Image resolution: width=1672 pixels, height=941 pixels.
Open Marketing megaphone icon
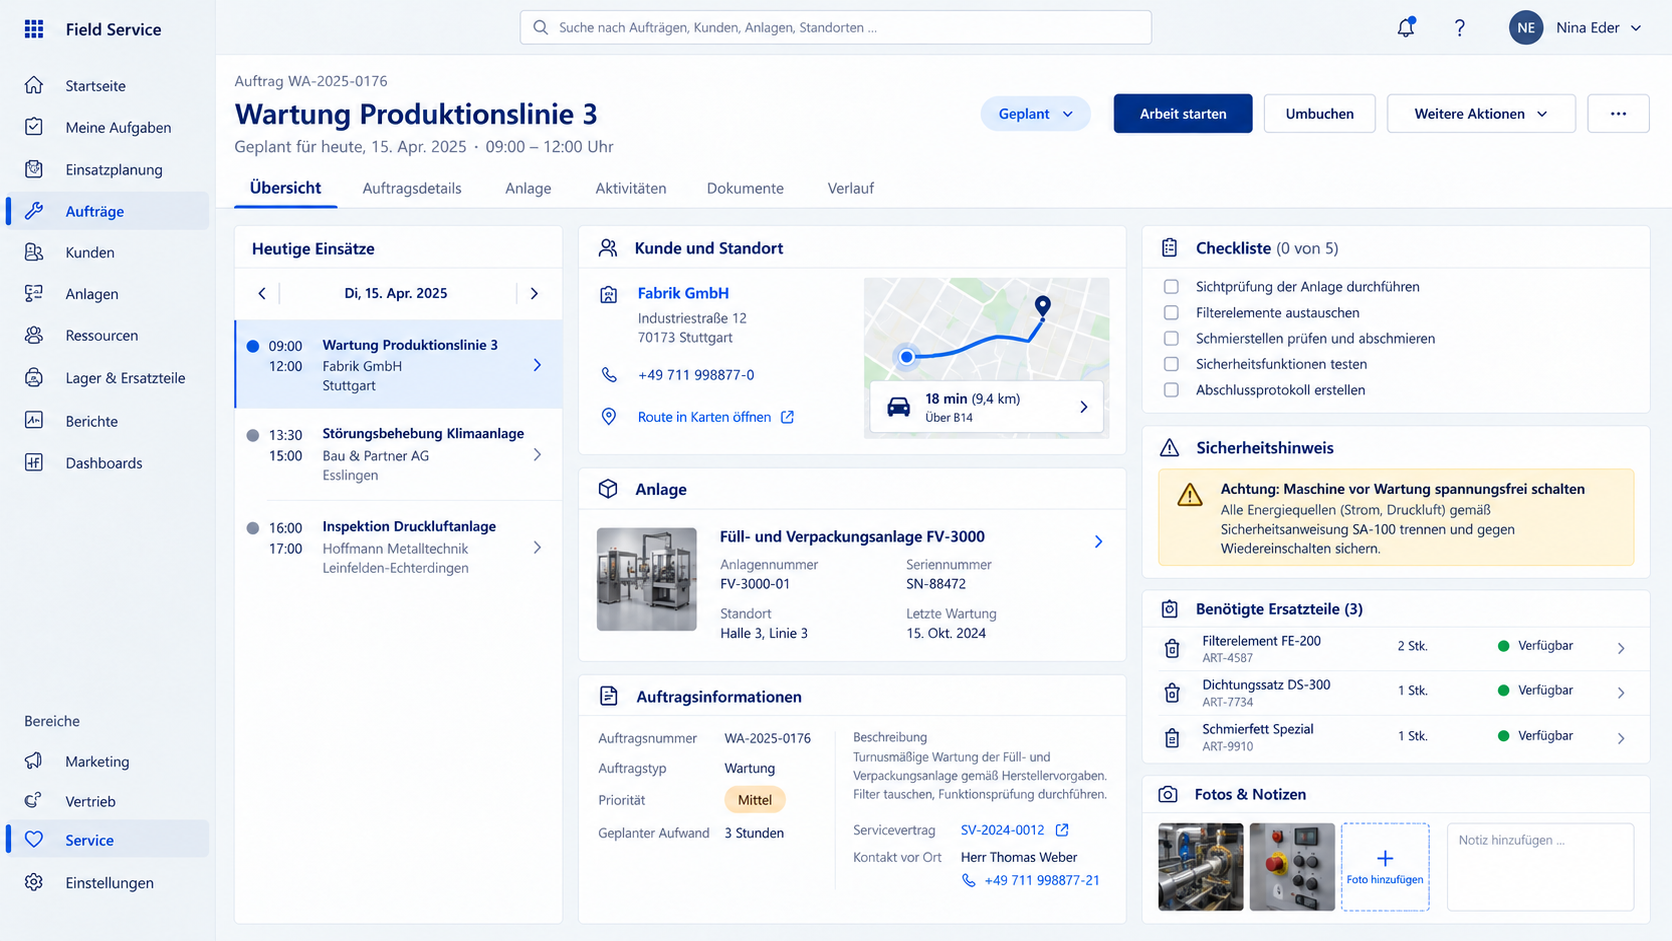click(x=34, y=761)
